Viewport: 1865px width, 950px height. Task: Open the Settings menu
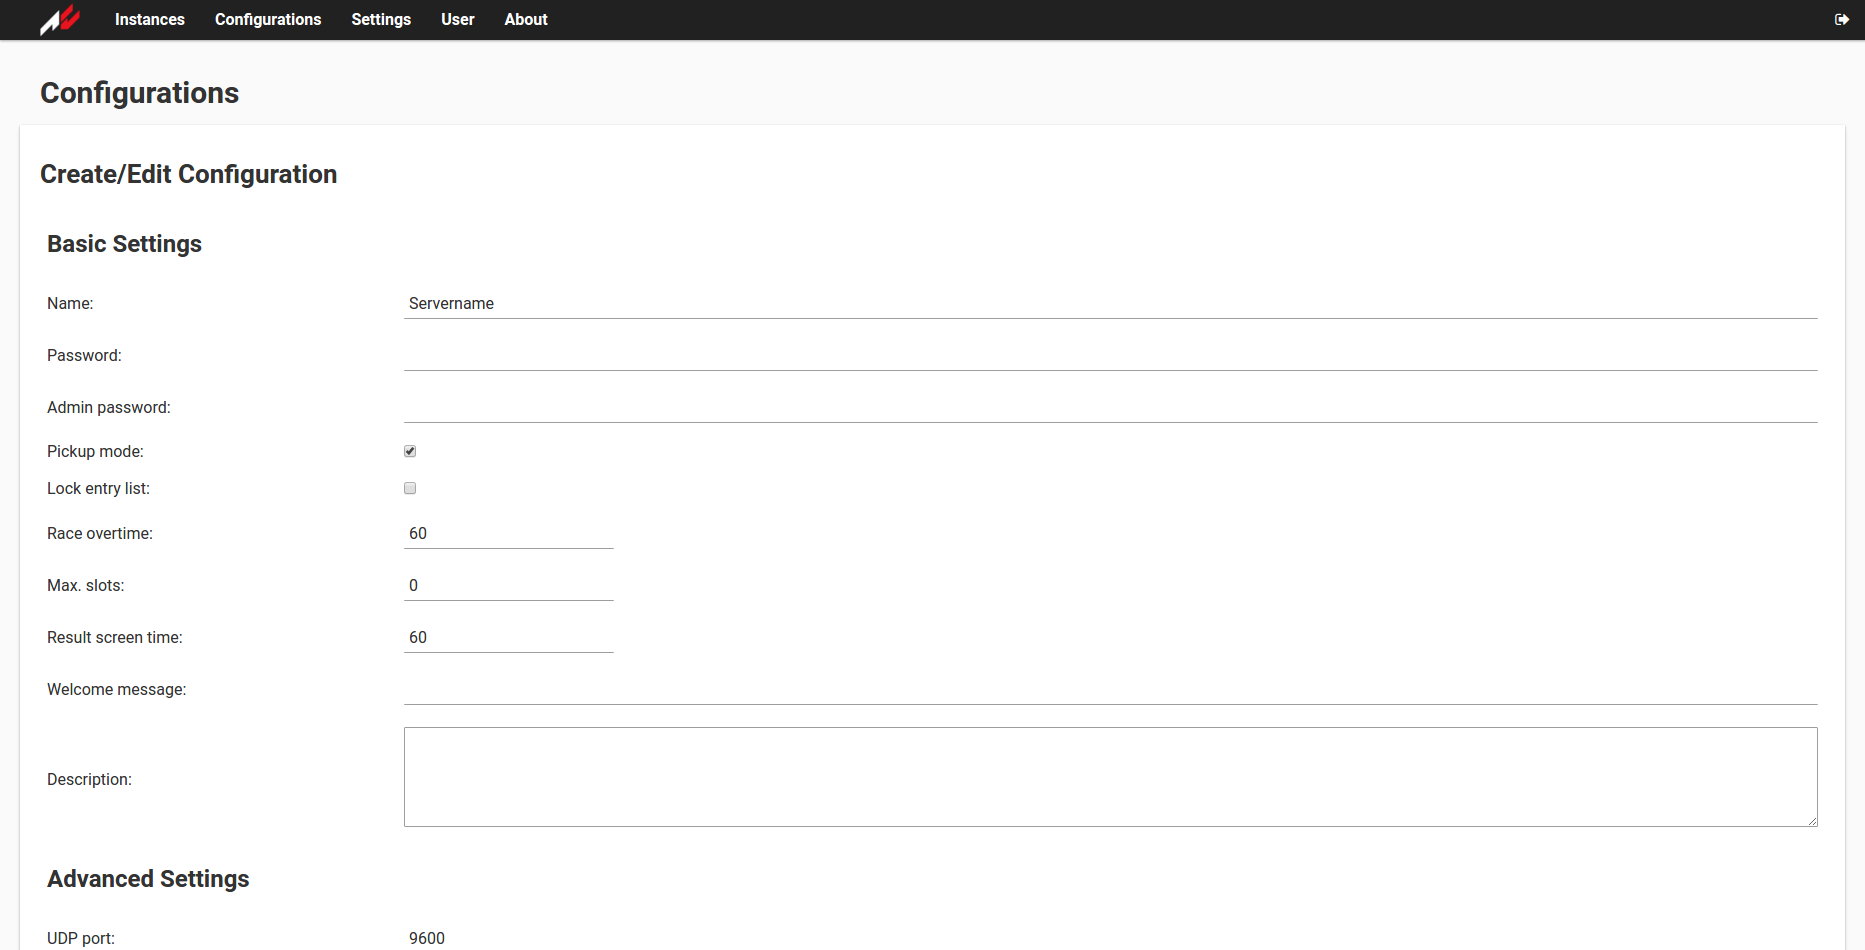click(381, 20)
